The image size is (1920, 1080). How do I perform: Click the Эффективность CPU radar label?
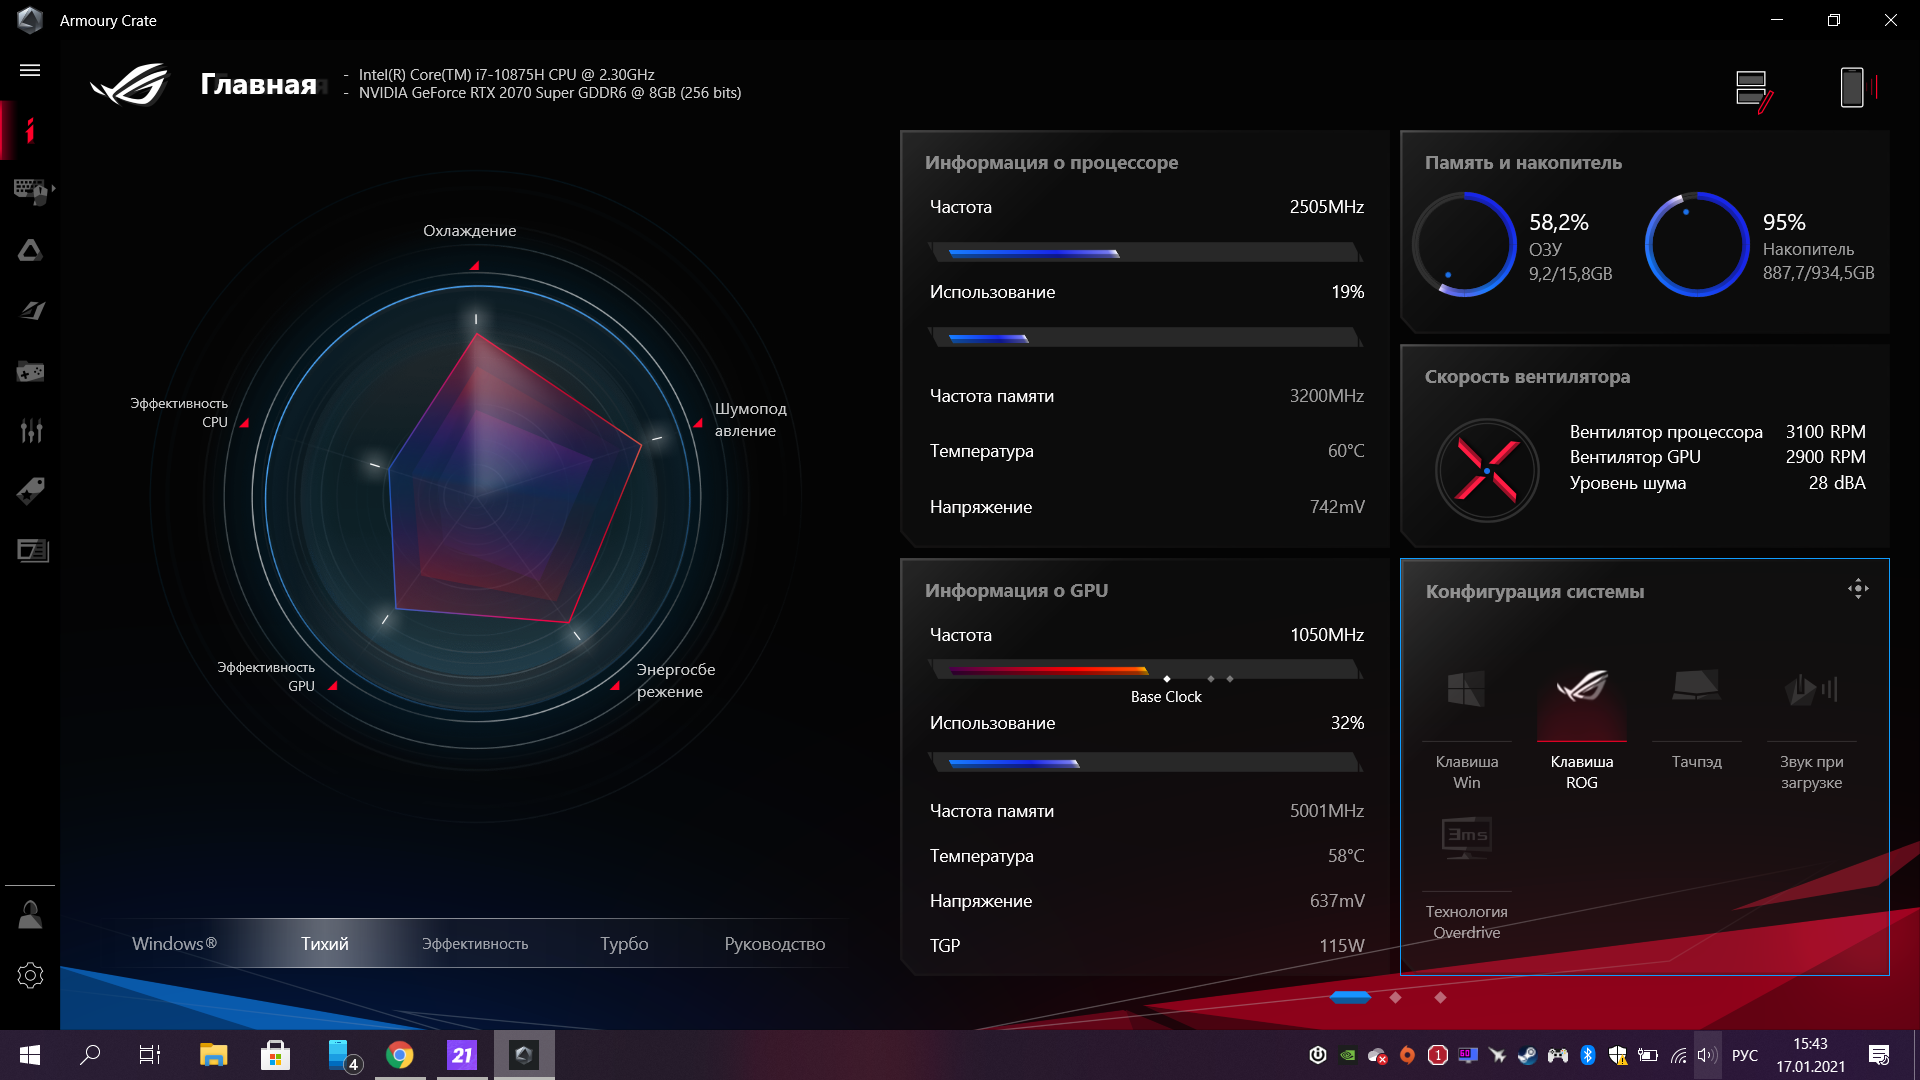(x=179, y=413)
